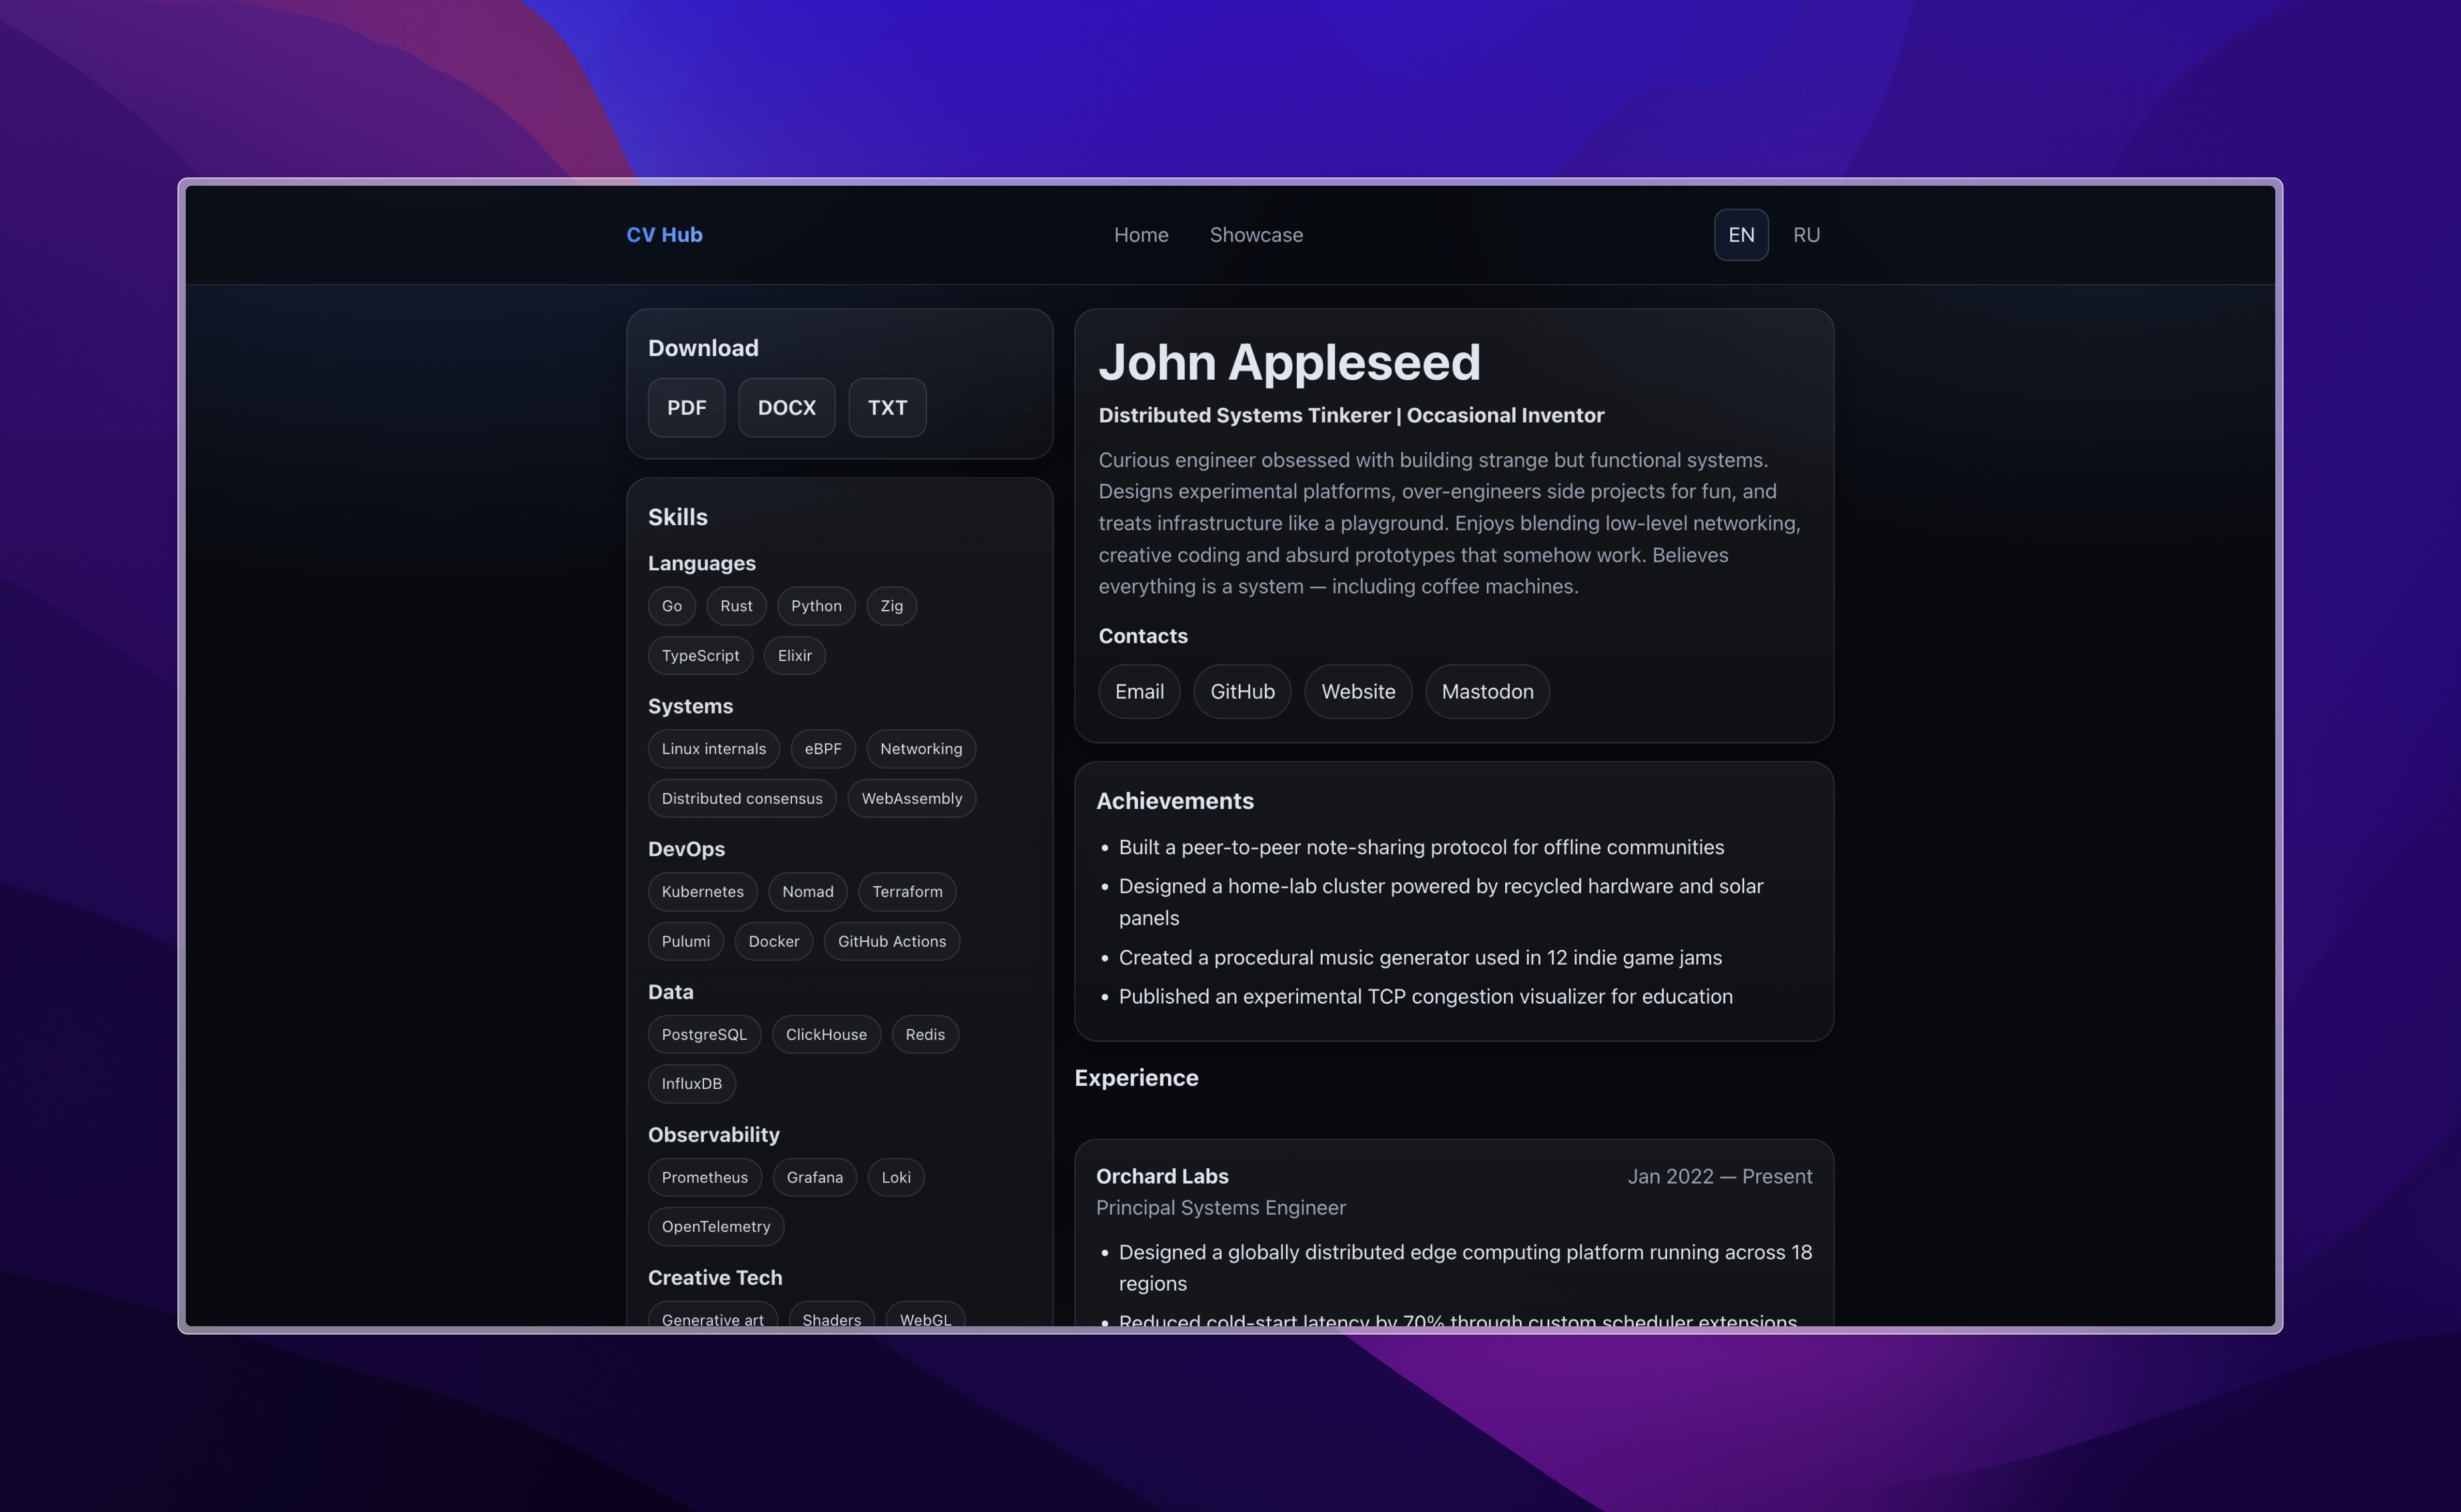The image size is (2461, 1512).
Task: Click the Distributed consensus chip
Action: coord(742,799)
